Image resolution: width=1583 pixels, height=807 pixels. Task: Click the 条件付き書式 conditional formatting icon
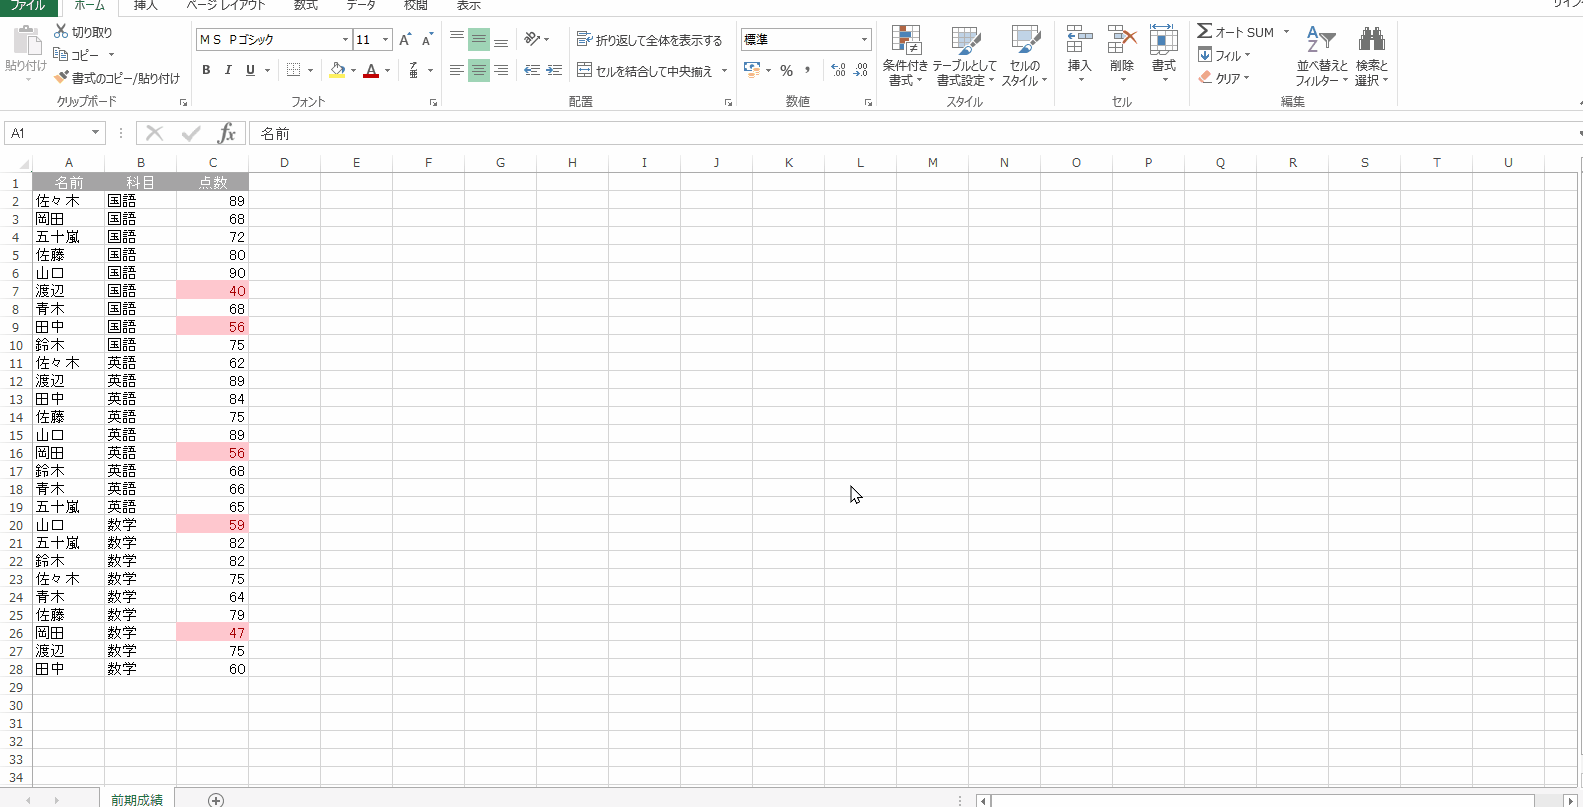(905, 42)
